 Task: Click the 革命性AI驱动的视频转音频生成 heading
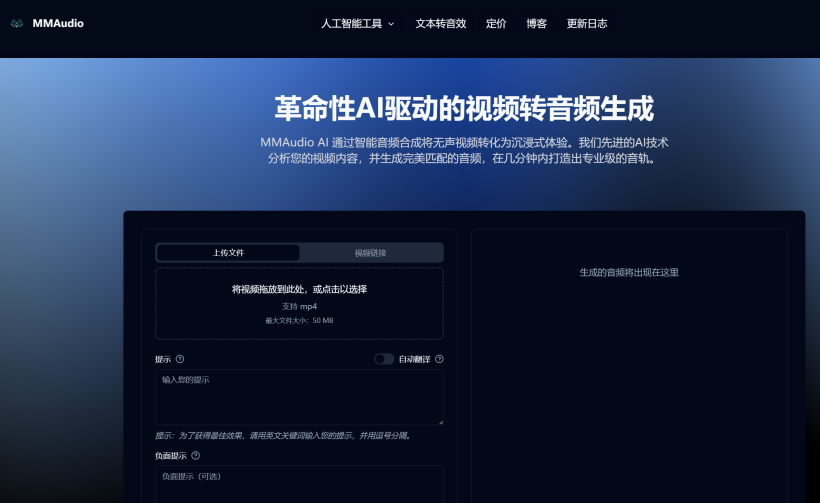pos(464,108)
